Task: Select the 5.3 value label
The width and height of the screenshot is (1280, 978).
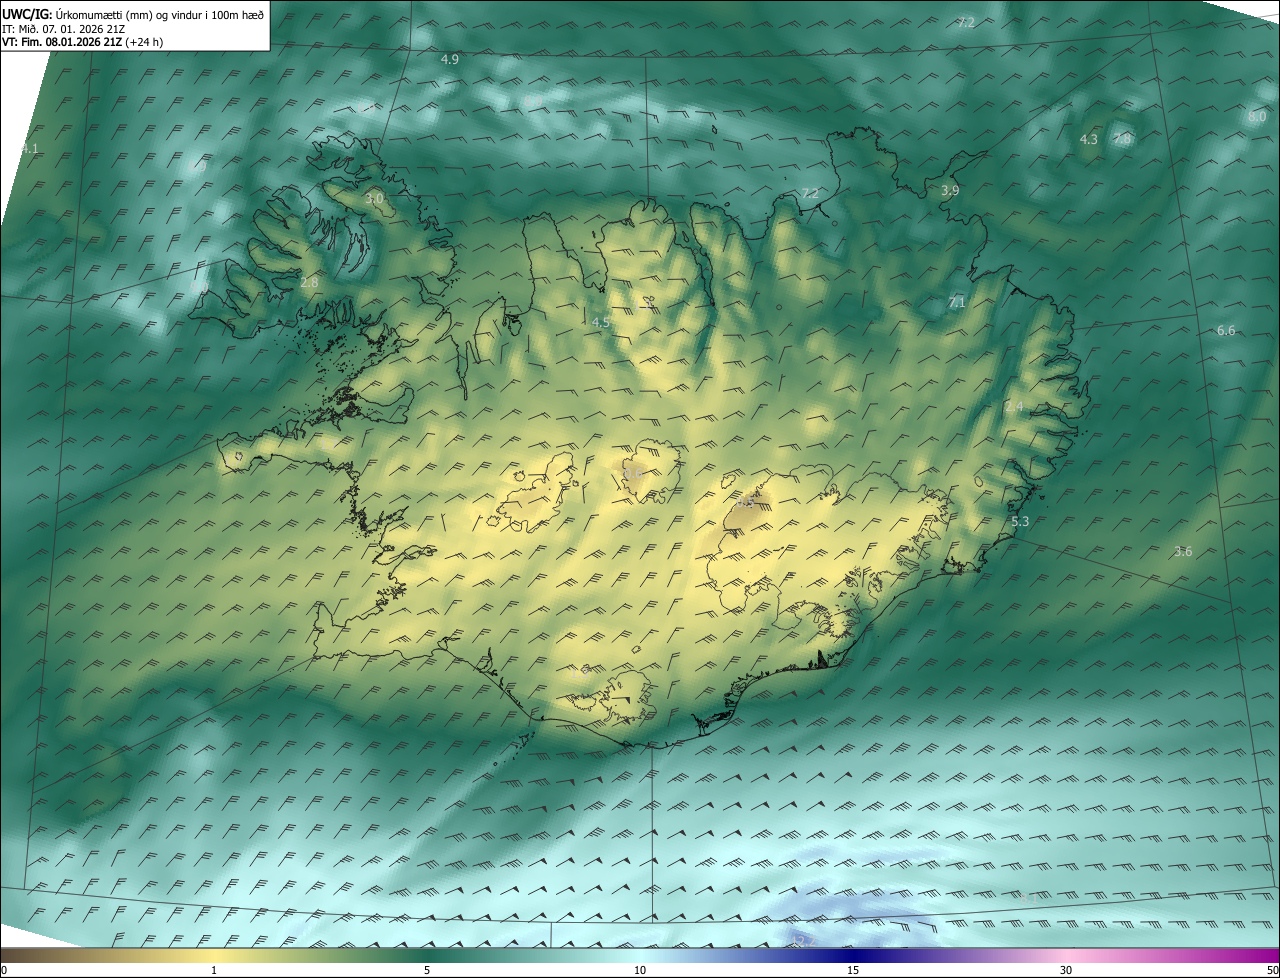Action: 1020,522
